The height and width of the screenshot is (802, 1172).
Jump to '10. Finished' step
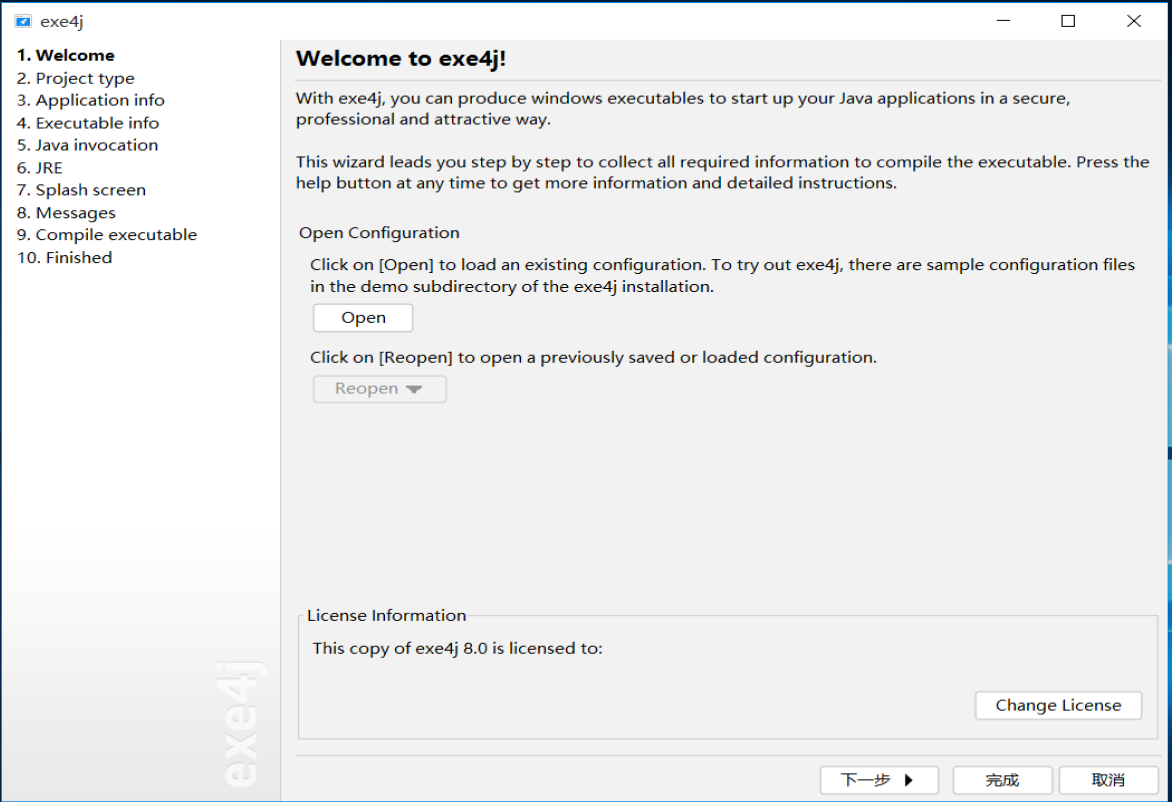point(64,257)
